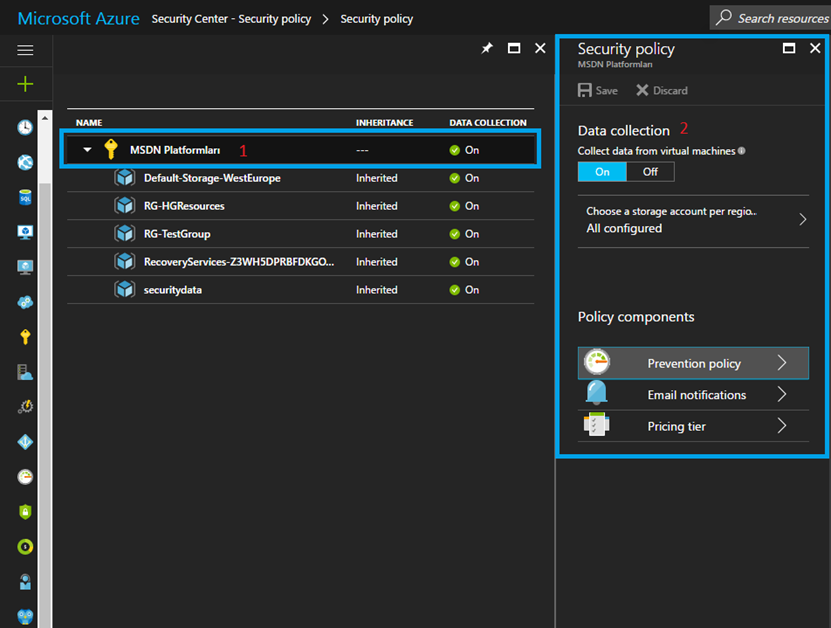831x628 pixels.
Task: Close the policy list blade
Action: (x=540, y=48)
